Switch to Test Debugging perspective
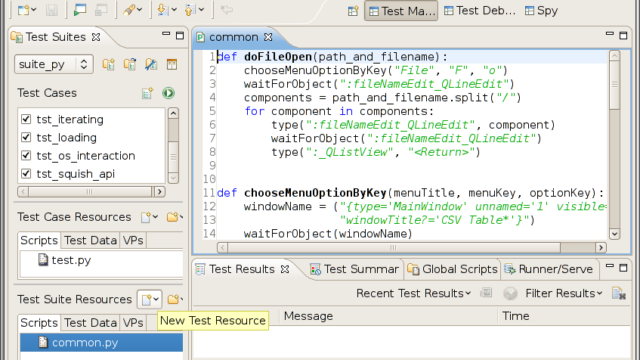This screenshot has width=640, height=360. tap(480, 11)
